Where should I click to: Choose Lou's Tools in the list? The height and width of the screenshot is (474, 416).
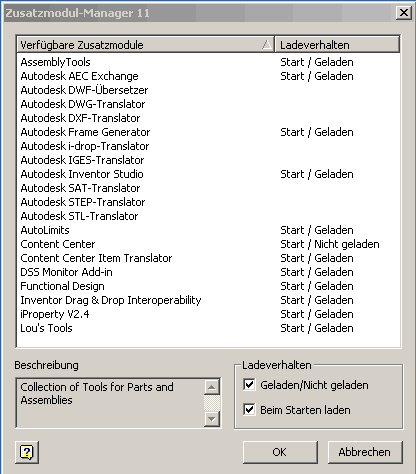[46, 328]
